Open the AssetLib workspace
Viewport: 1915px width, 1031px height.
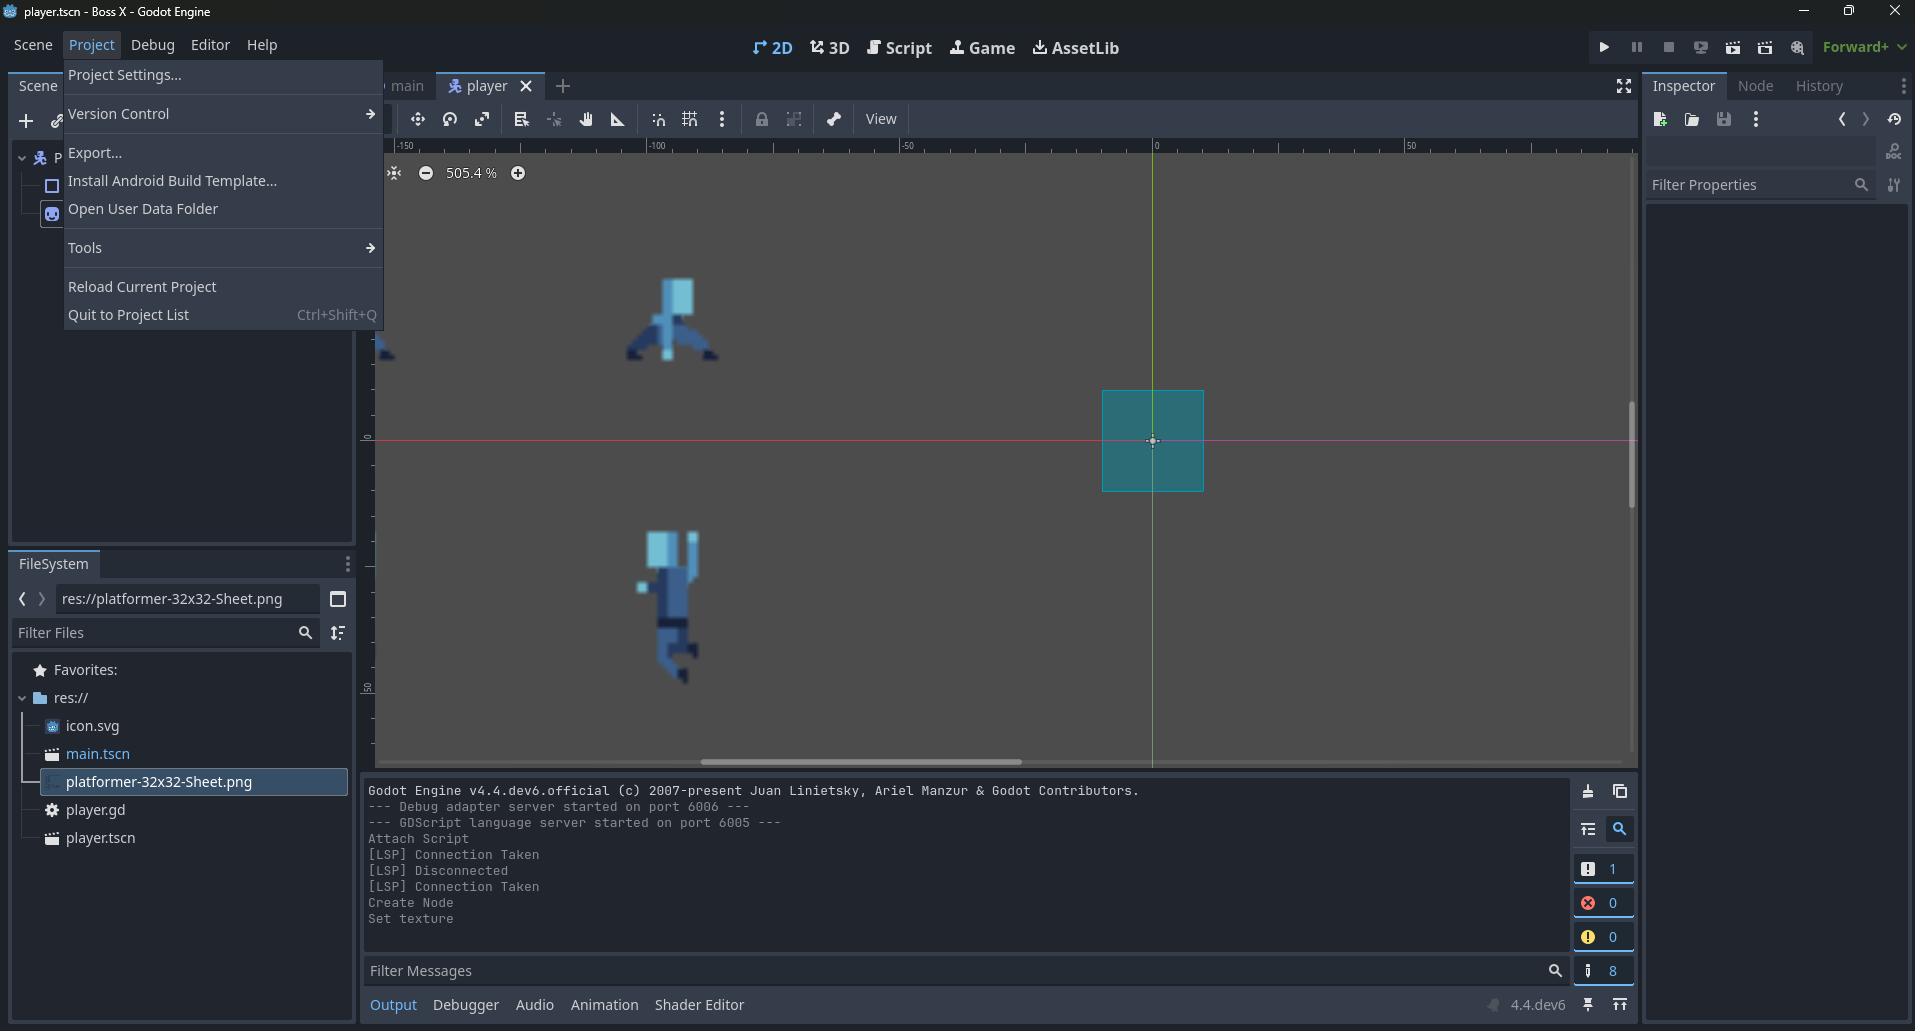tap(1076, 47)
